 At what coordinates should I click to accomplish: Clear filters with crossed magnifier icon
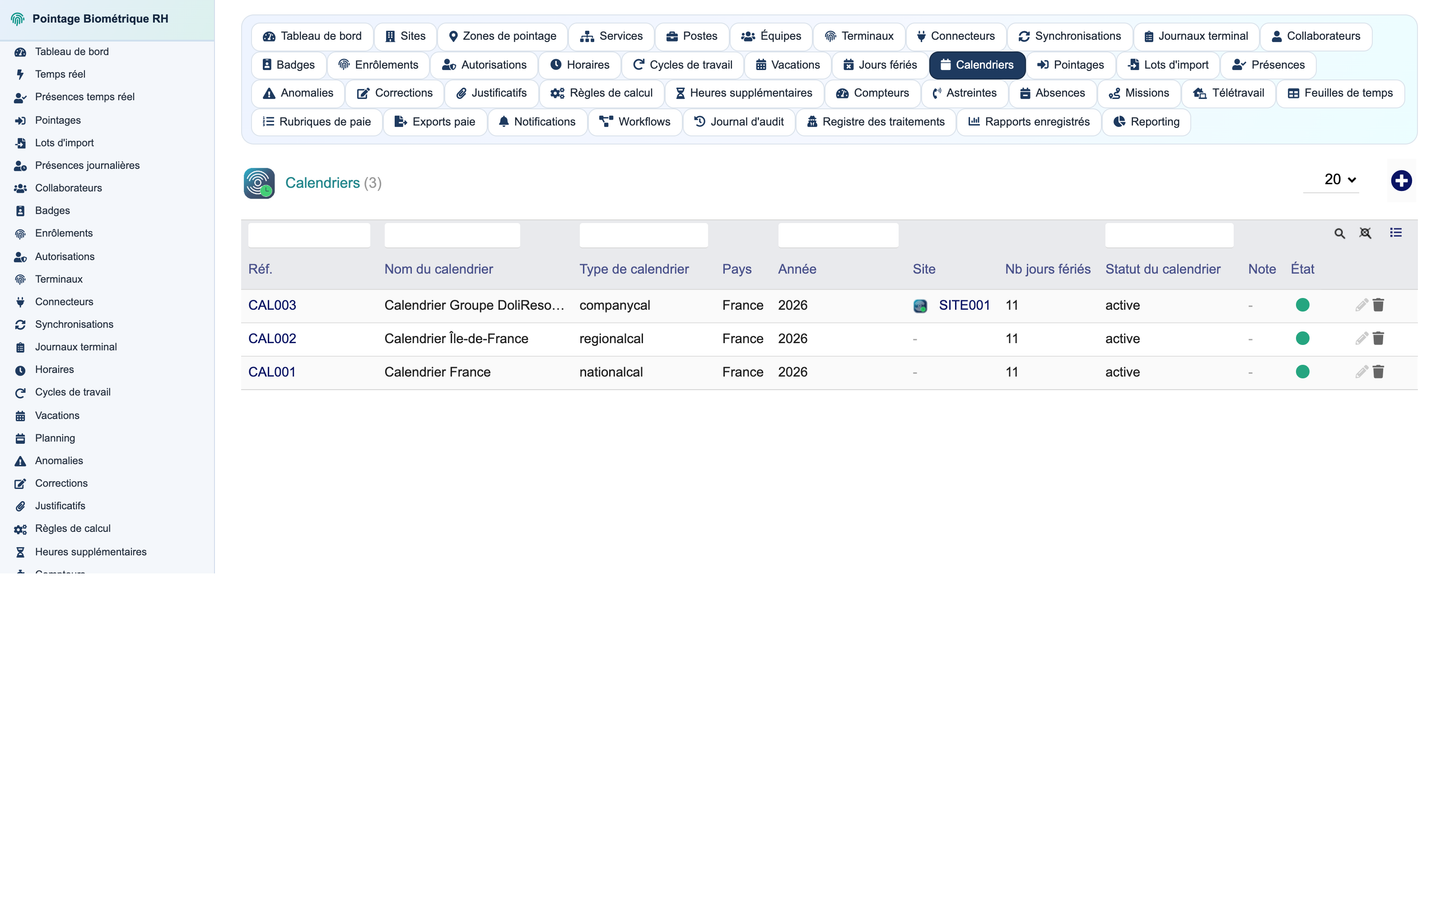tap(1365, 234)
